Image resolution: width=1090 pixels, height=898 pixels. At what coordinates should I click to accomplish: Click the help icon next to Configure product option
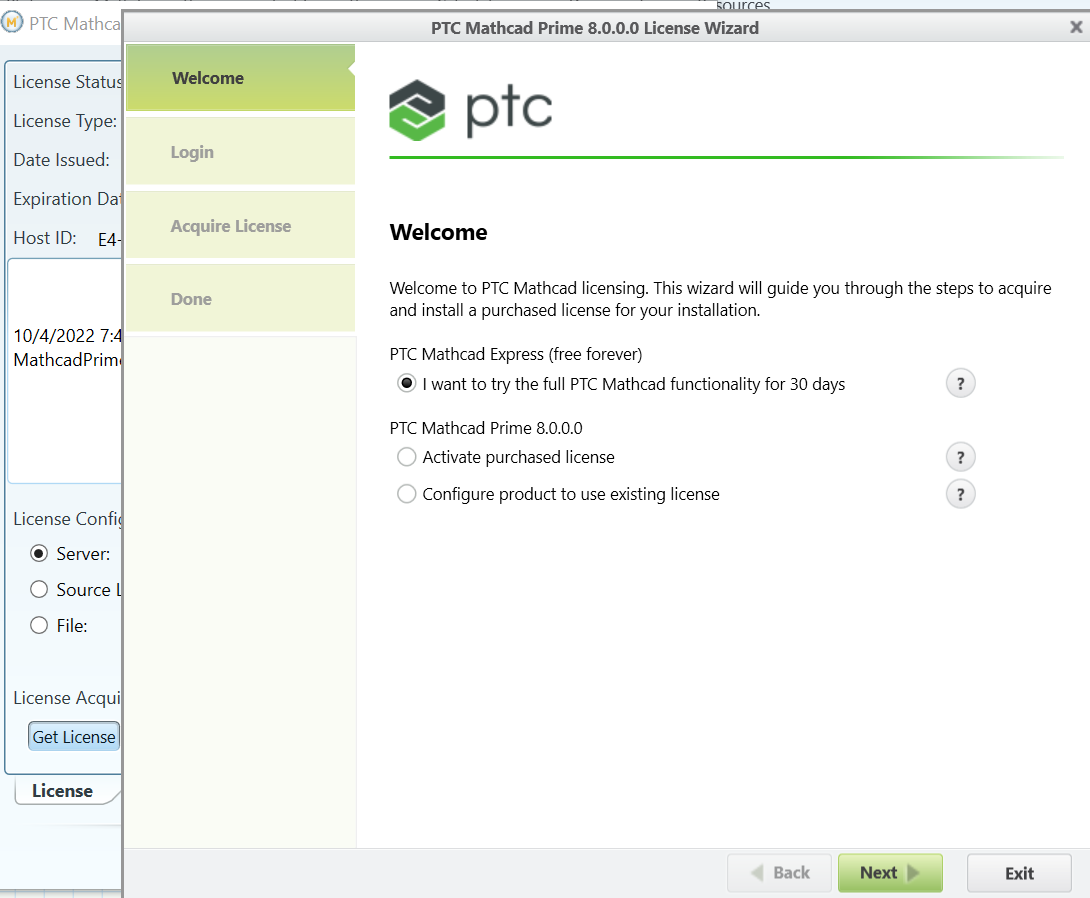click(x=960, y=493)
